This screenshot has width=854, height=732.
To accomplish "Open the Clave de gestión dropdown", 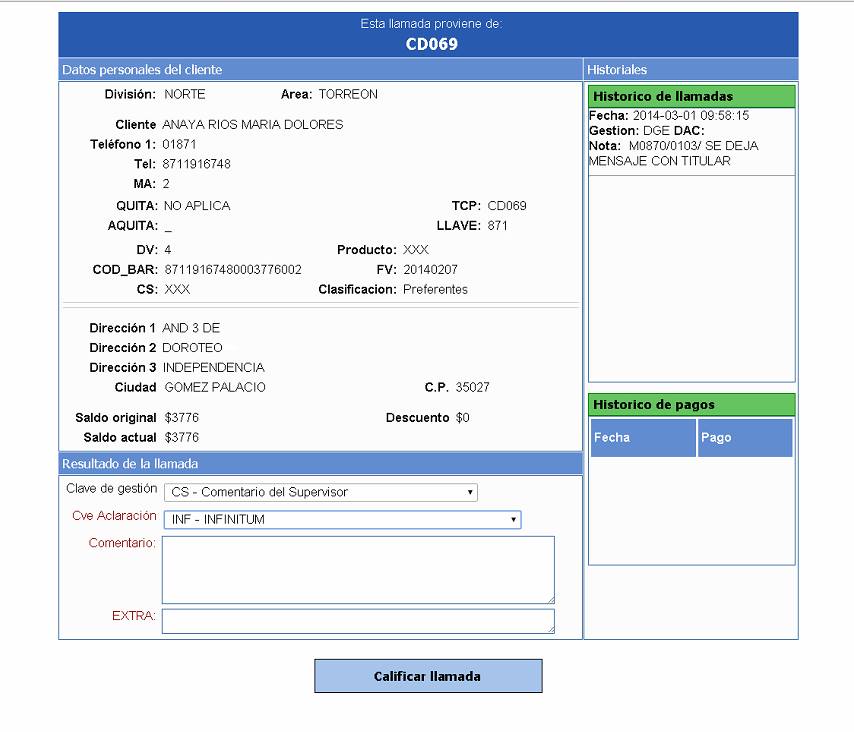I will (320, 492).
